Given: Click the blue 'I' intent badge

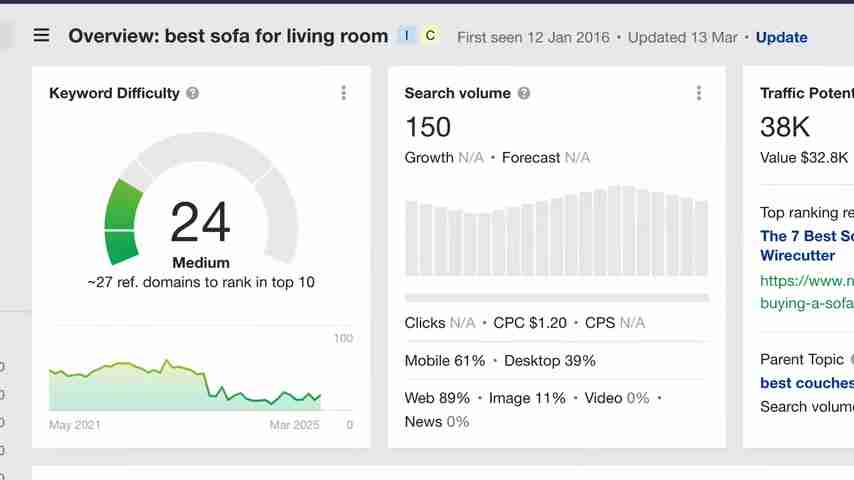Looking at the screenshot, I should point(407,36).
